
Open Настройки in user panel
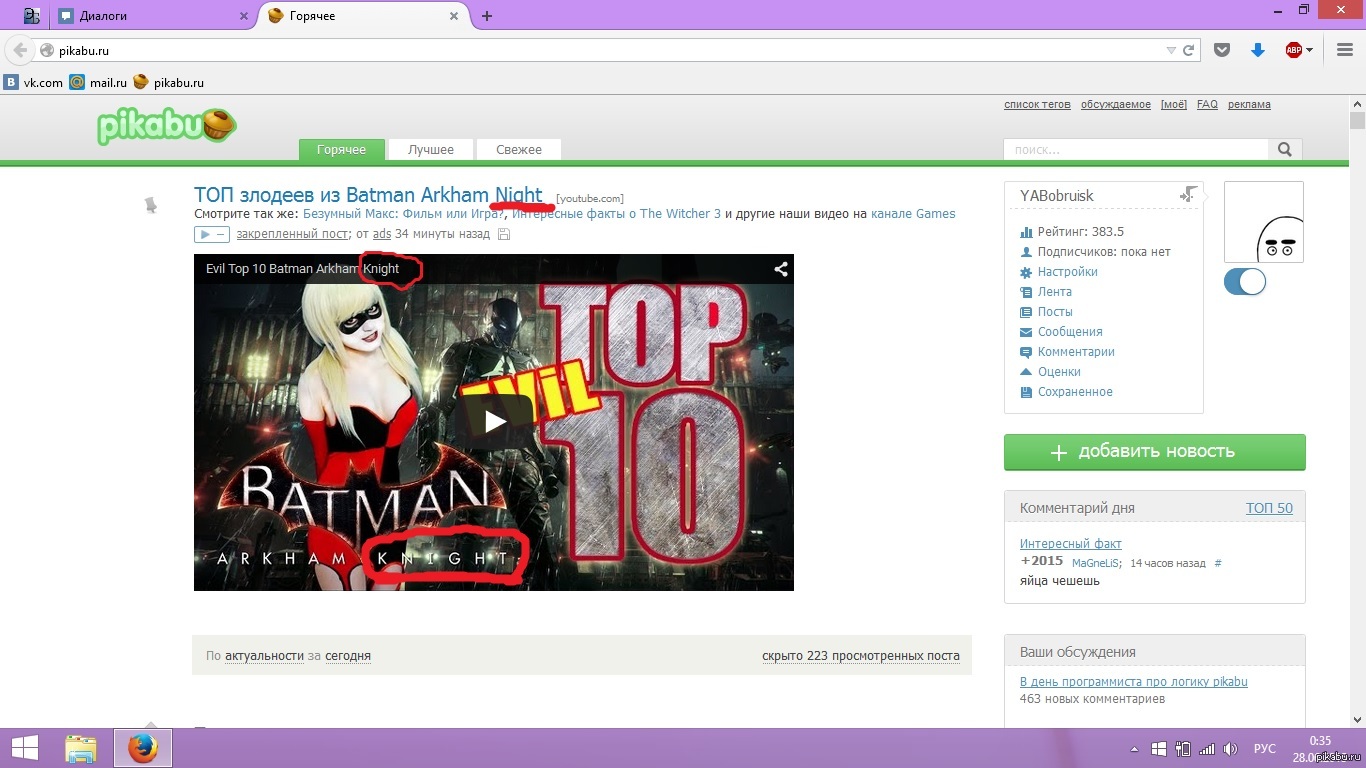coord(1067,272)
